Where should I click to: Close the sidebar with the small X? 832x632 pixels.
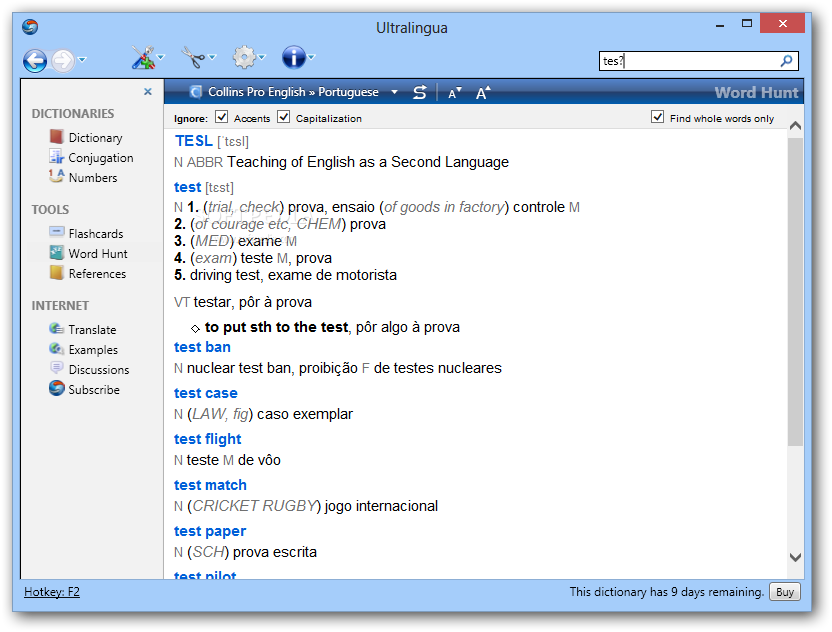[x=148, y=92]
